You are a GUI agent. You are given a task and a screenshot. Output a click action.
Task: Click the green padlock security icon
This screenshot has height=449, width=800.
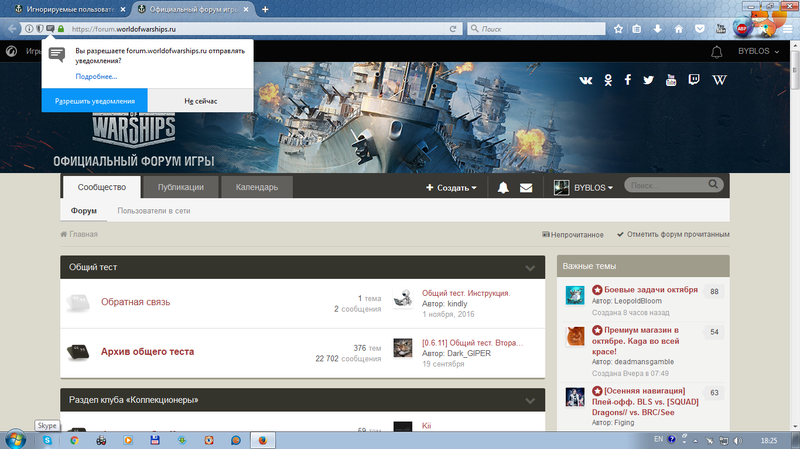point(61,29)
